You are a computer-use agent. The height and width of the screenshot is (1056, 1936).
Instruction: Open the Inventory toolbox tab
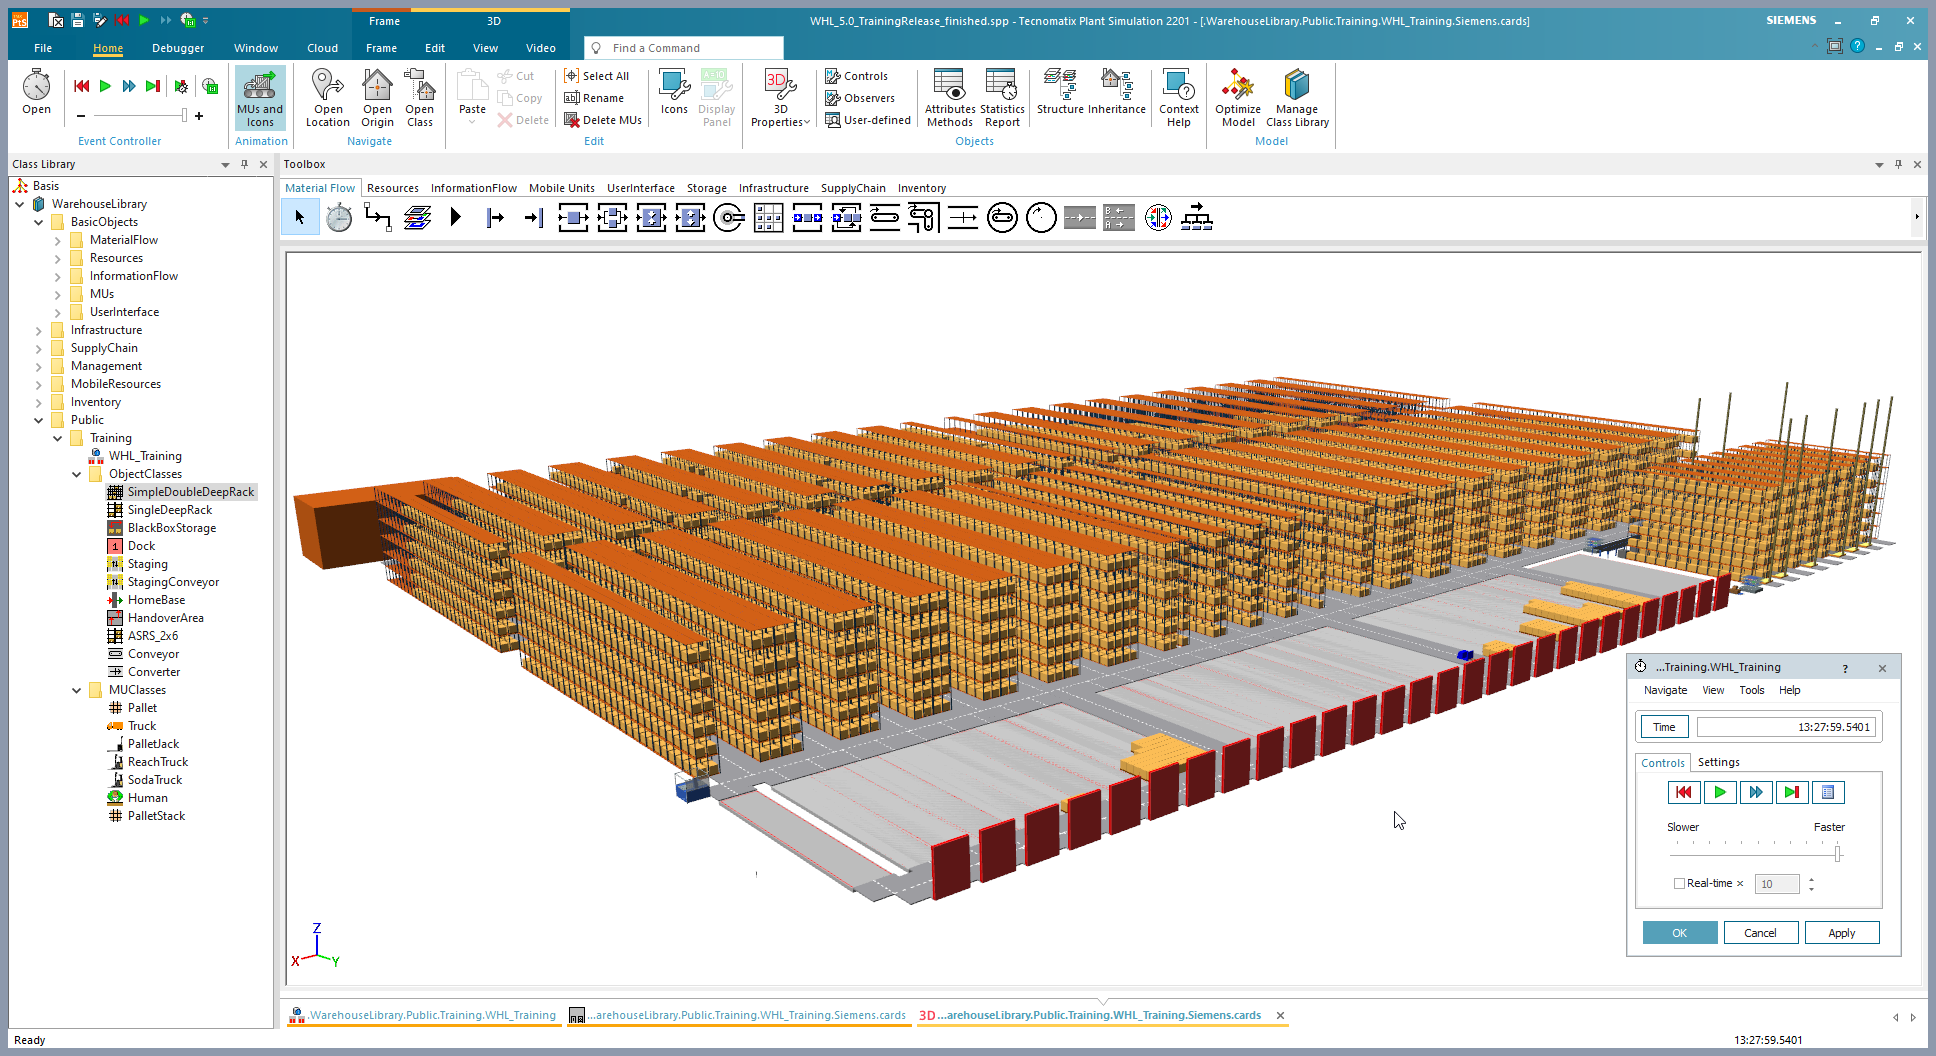922,188
